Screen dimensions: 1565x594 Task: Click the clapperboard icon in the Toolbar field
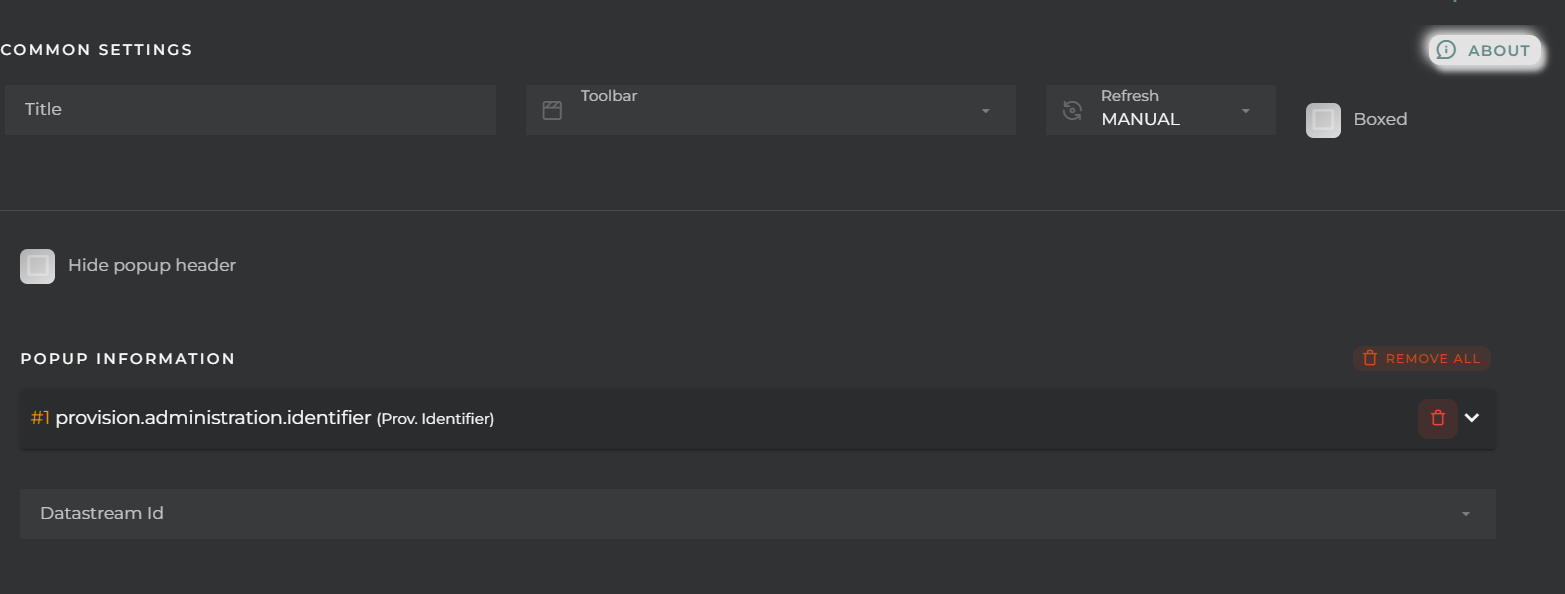[x=552, y=110]
